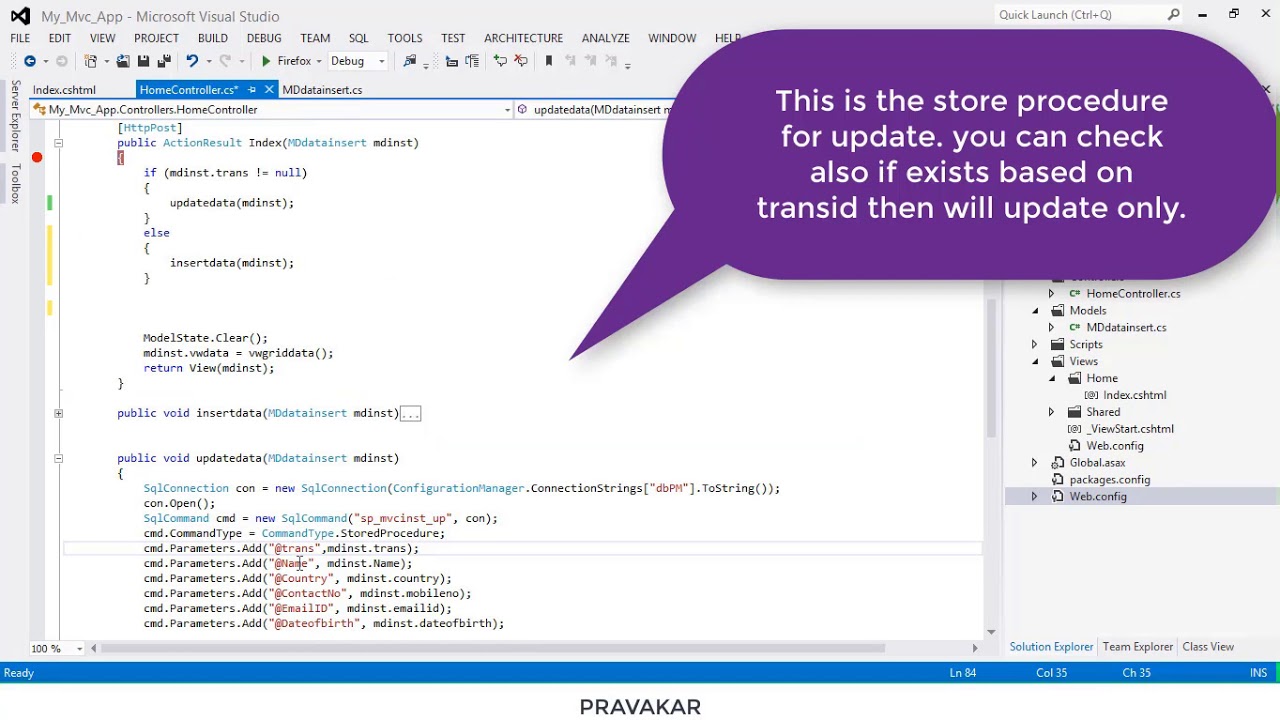Expand the Global.asax node
1280x720 pixels.
1035,463
